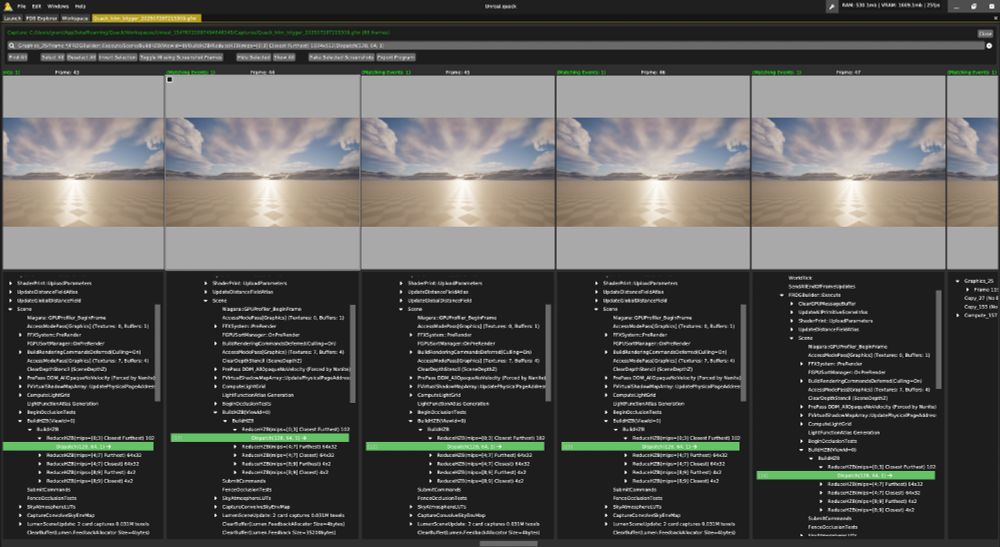Open the Frame 45 sky screenshot thumbnail
1000x547 pixels.
(x=458, y=172)
